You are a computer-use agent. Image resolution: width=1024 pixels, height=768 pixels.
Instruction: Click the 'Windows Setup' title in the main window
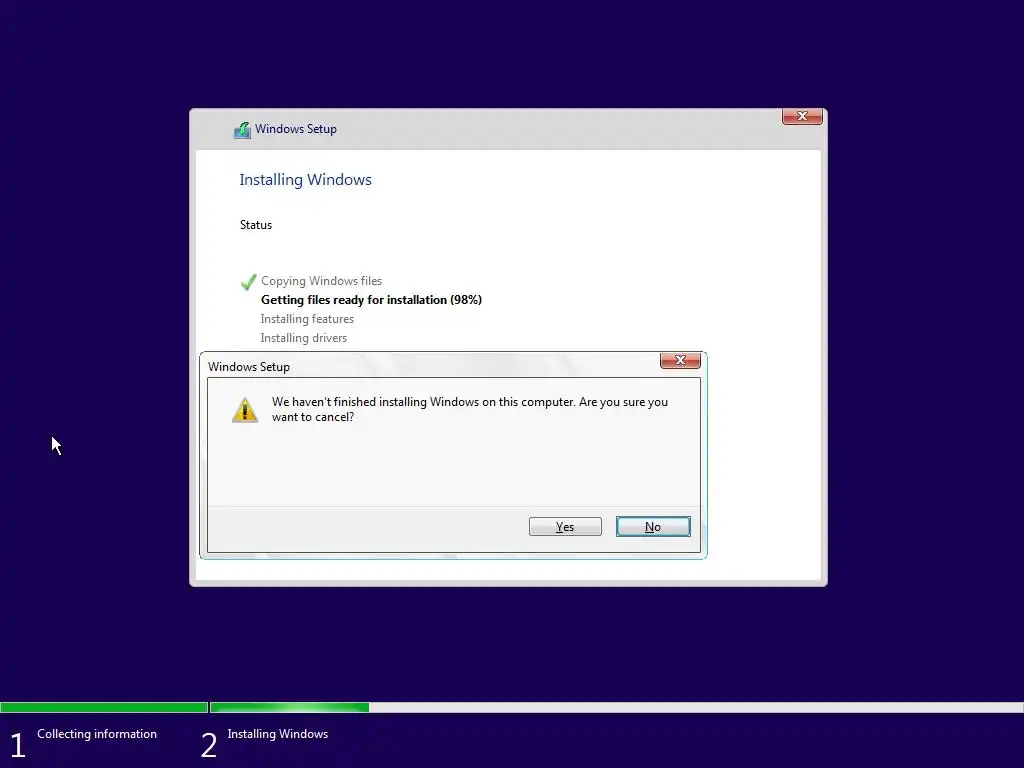pyautogui.click(x=296, y=129)
